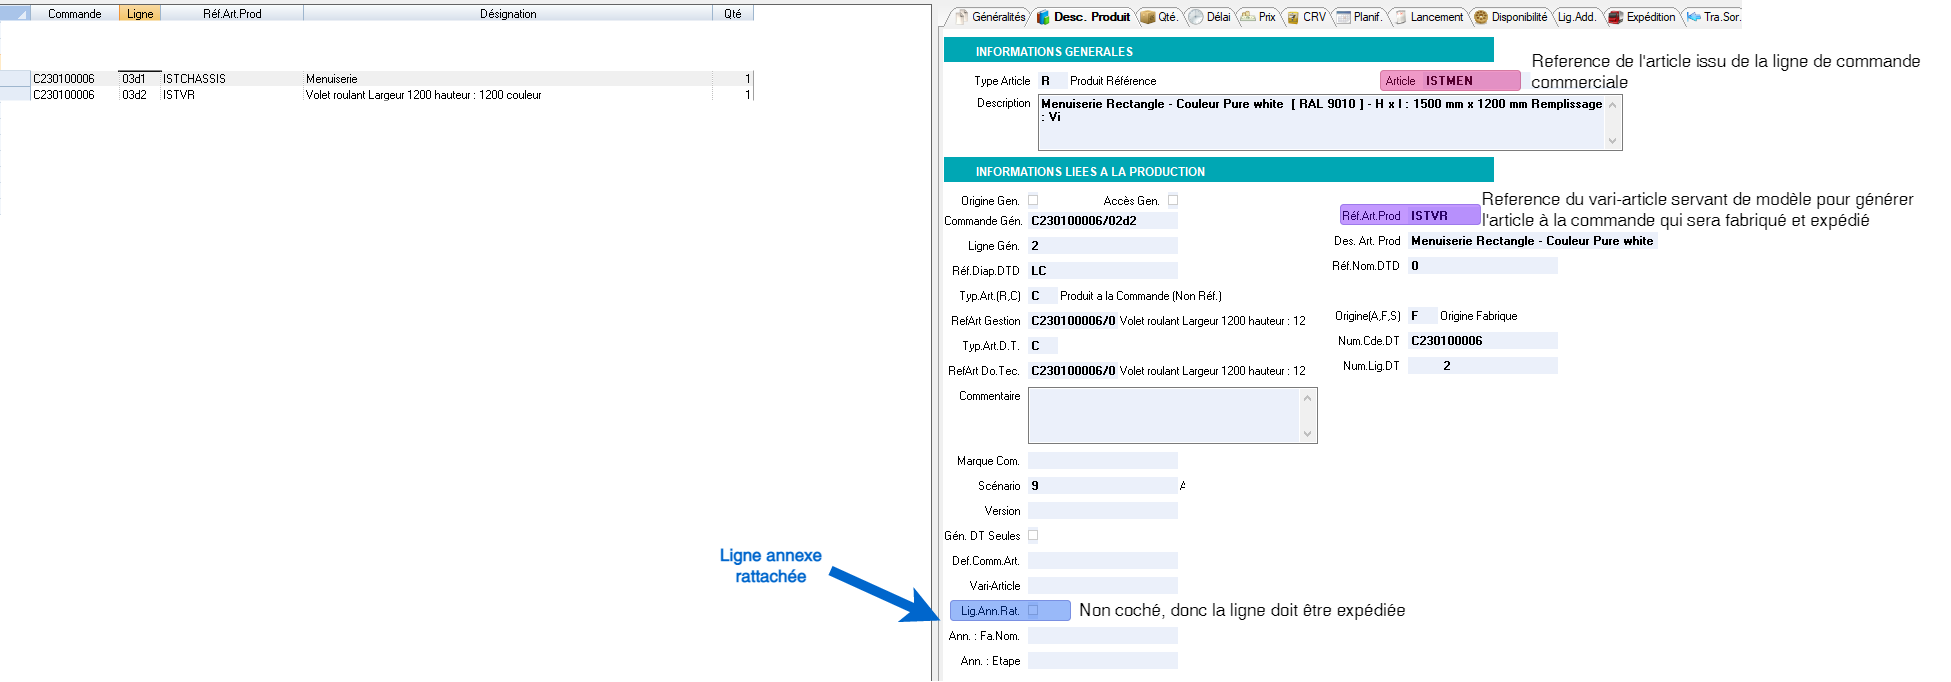
Task: Select the Prix tab with money icon
Action: [x=1258, y=17]
